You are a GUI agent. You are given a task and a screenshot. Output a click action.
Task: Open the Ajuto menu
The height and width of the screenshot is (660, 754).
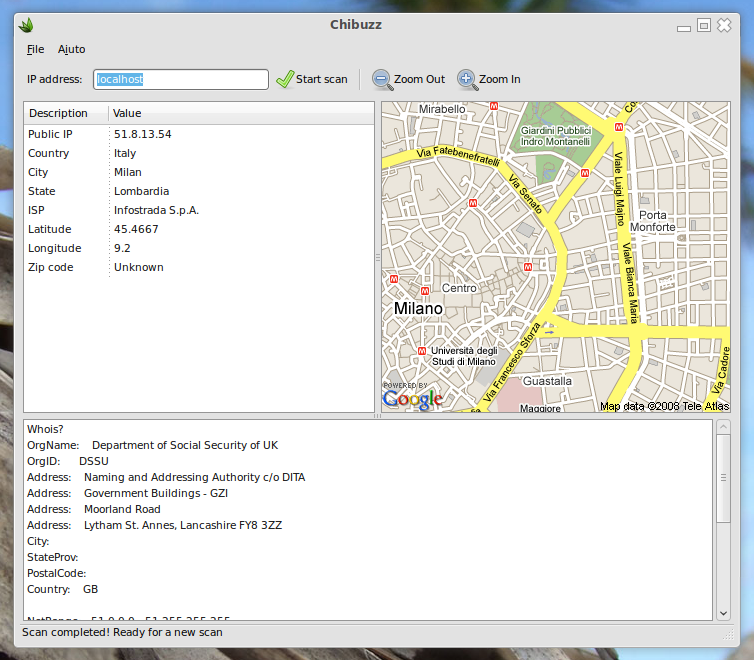coord(71,49)
